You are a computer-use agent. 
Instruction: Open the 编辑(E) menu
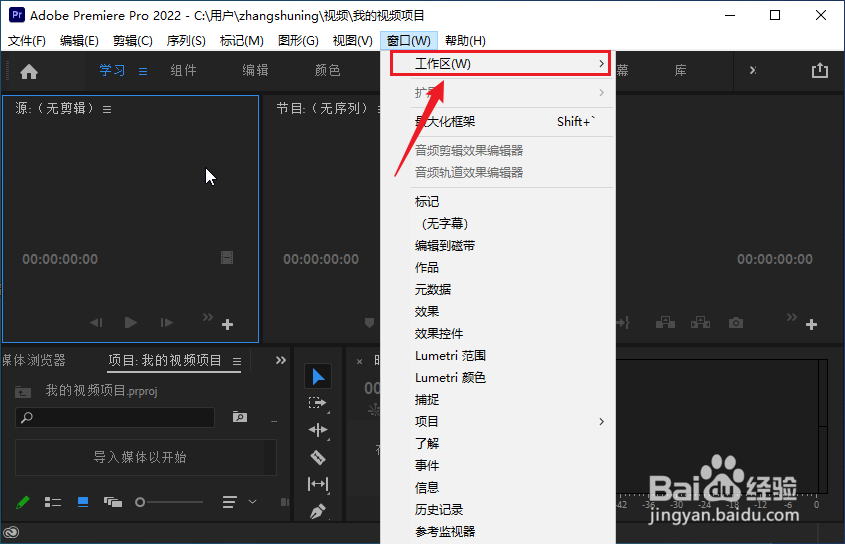click(x=79, y=40)
